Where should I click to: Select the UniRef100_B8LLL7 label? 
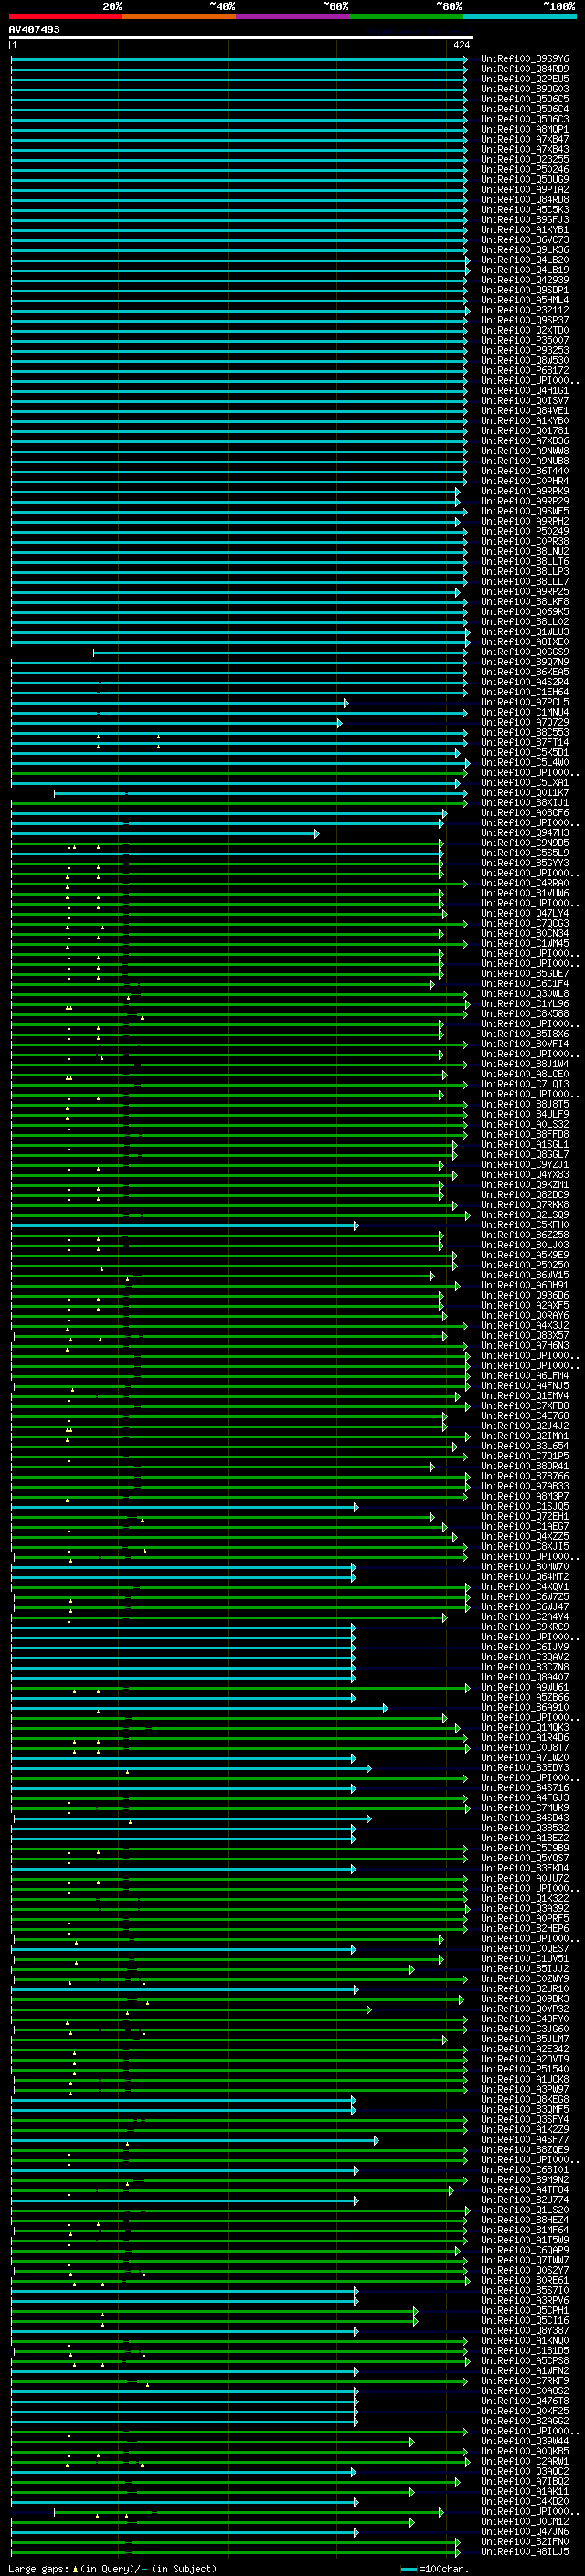[524, 581]
